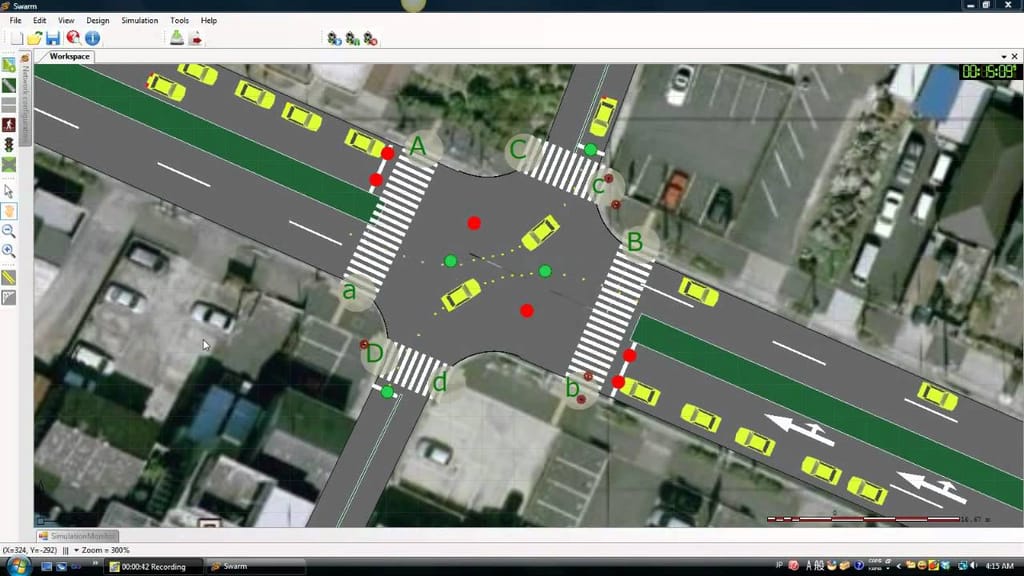
Task: Select the pedestrian crossing tool
Action: pos(9,125)
